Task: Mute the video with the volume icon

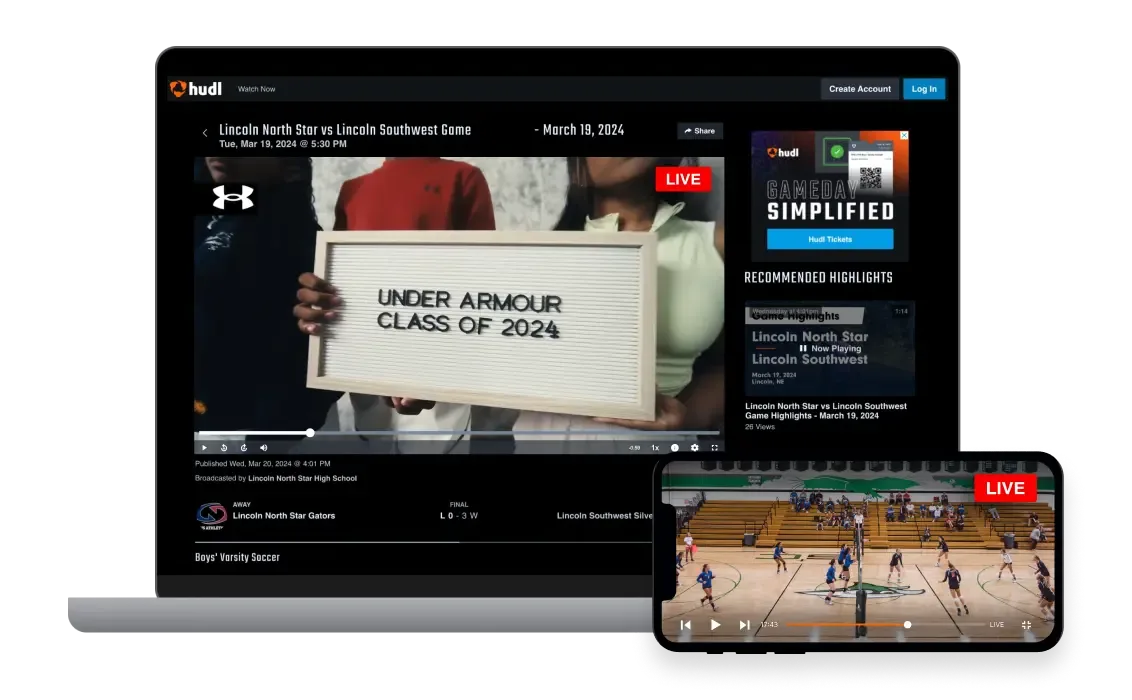Action: [x=264, y=447]
